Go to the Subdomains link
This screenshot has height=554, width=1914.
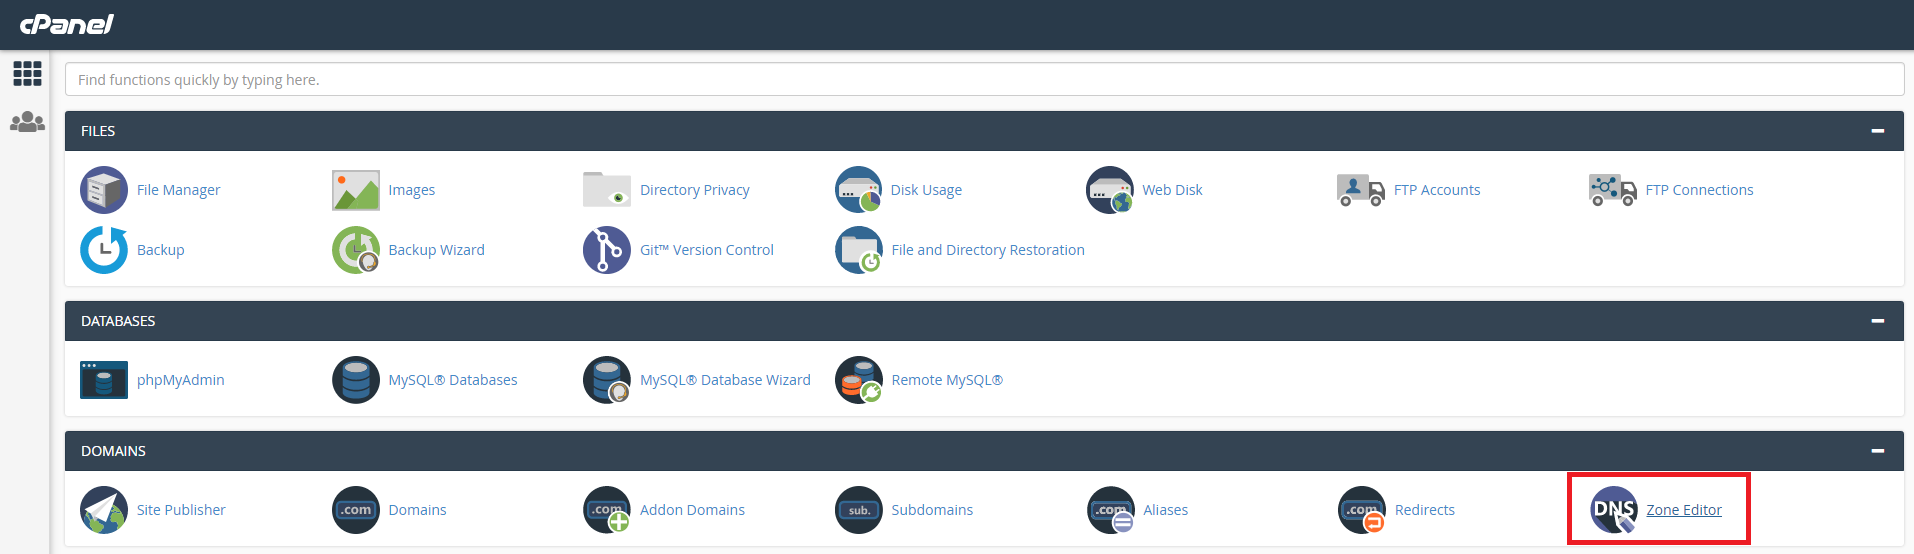coord(932,510)
